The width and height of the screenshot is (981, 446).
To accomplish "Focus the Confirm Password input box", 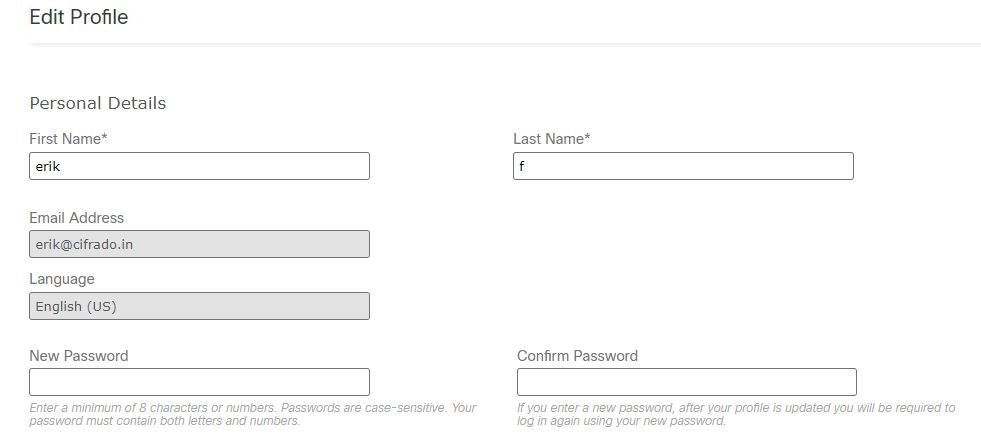I will tap(686, 382).
